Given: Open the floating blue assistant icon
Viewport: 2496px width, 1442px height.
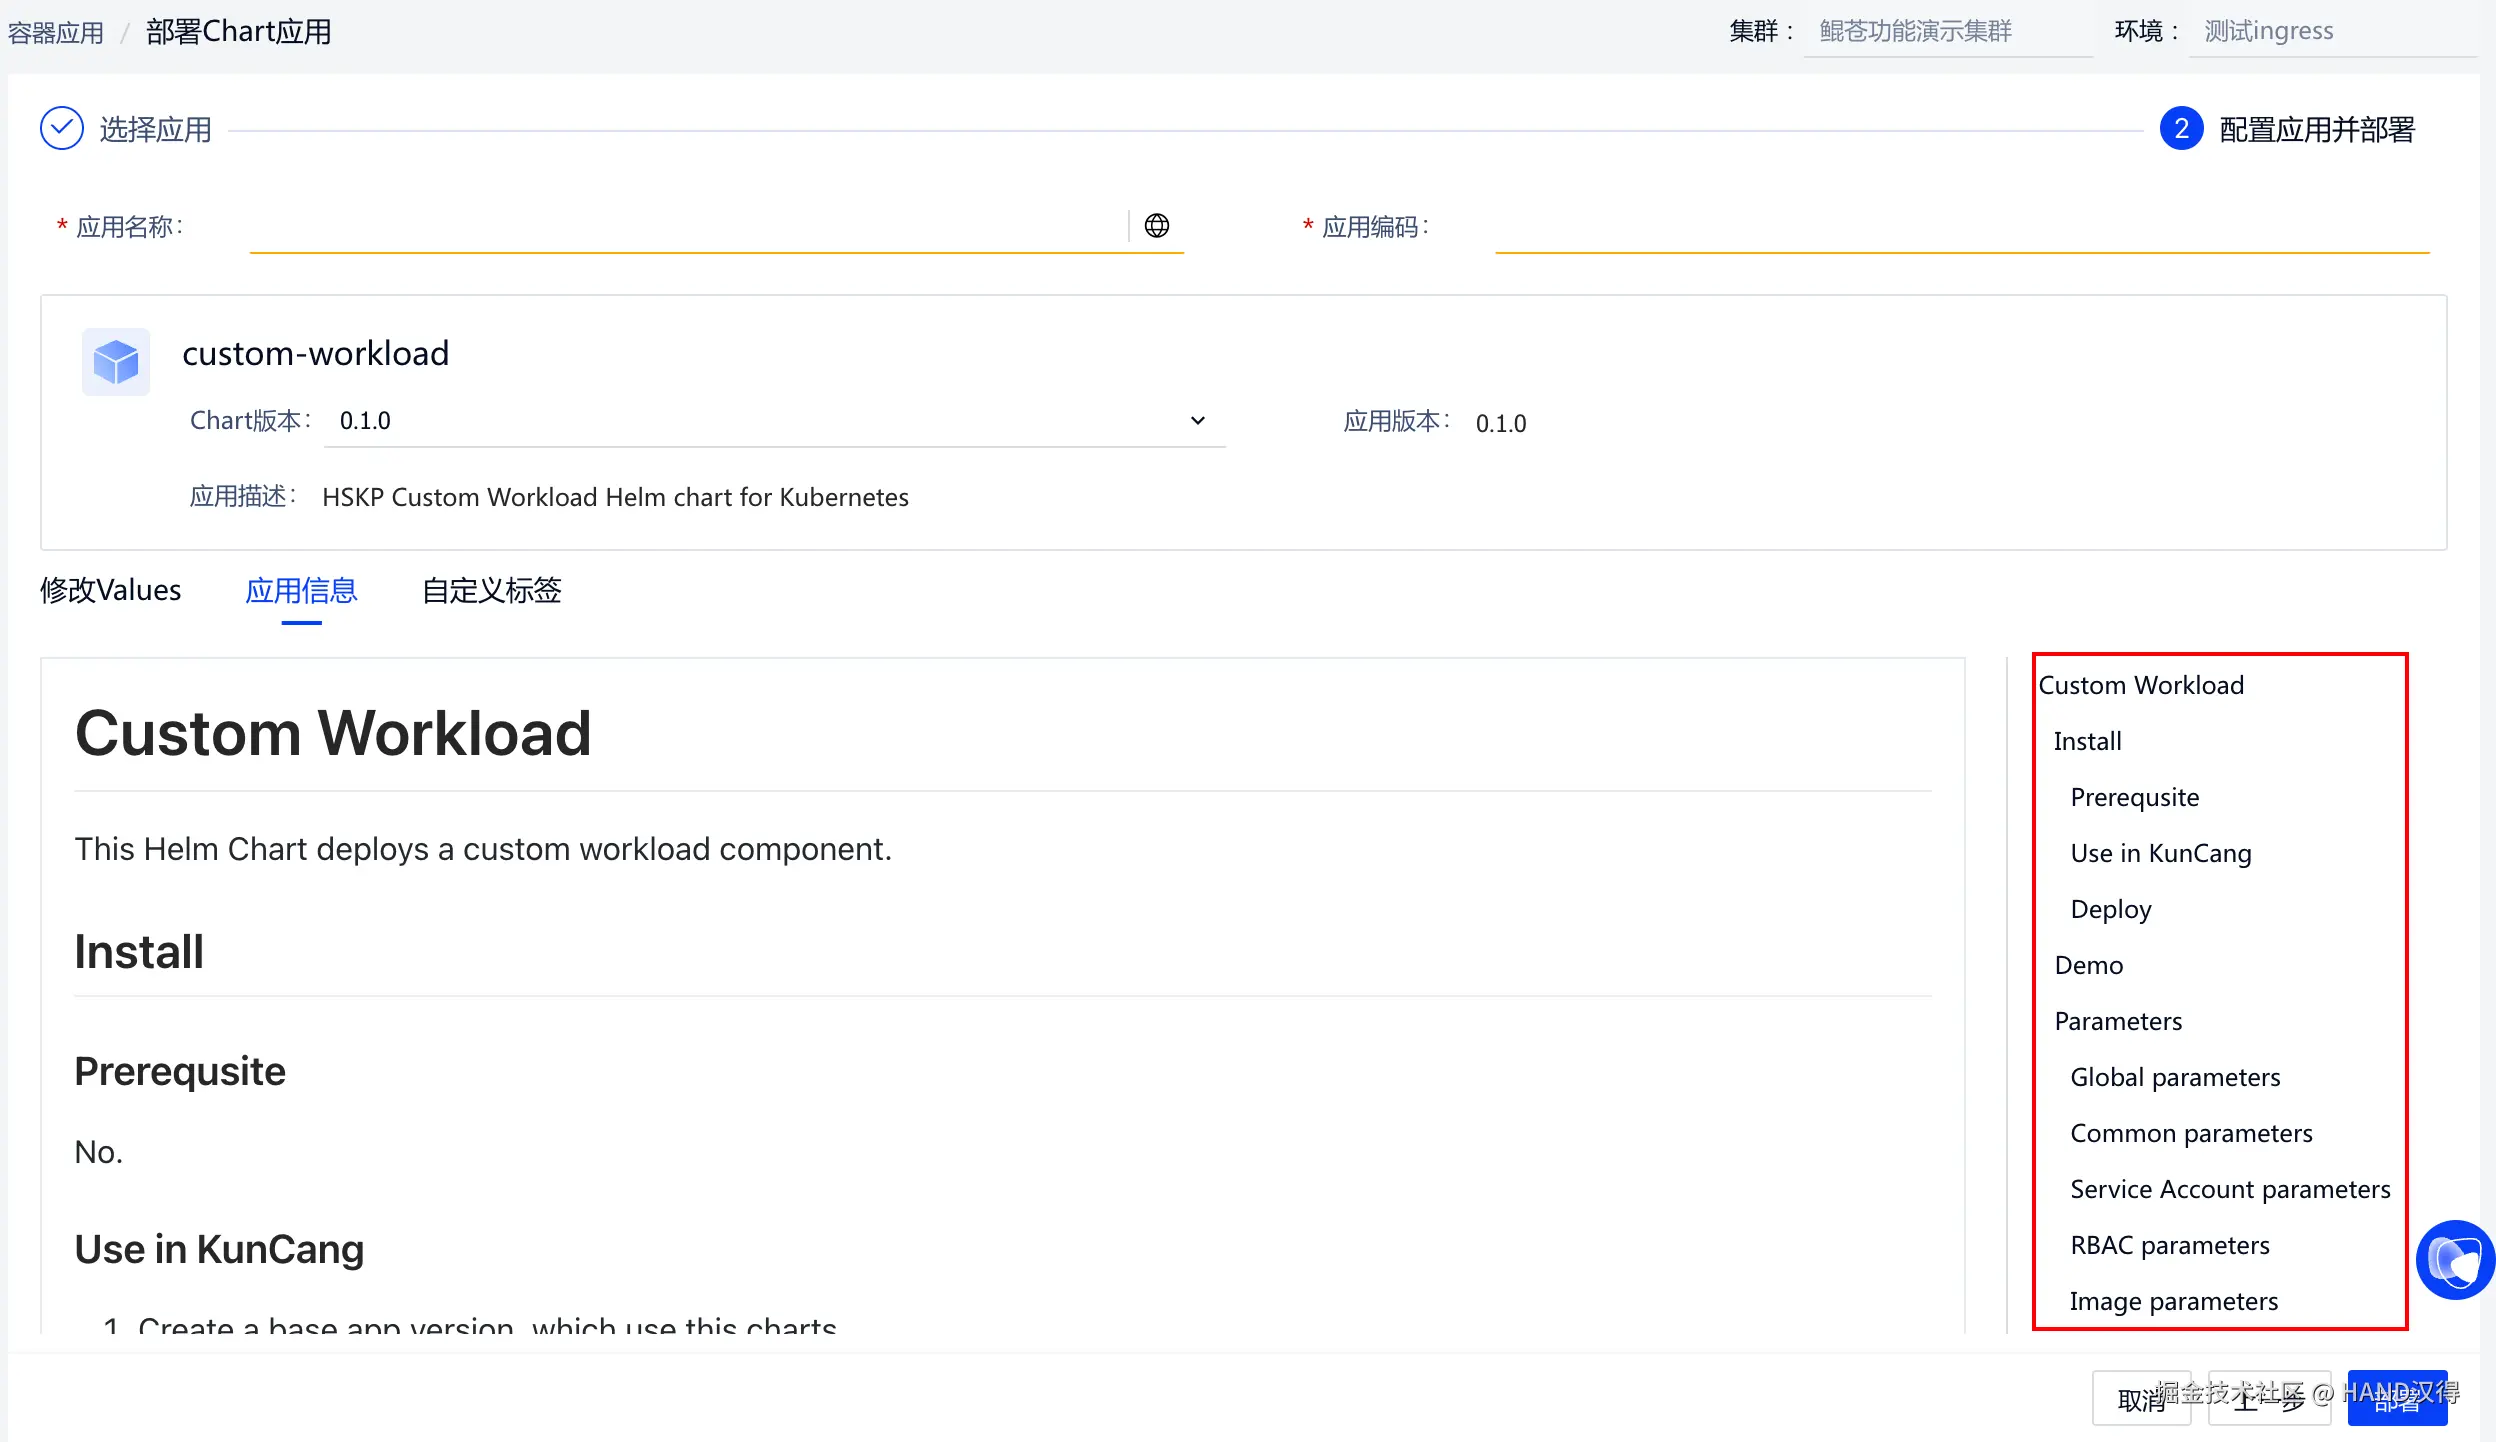Looking at the screenshot, I should coord(2455,1260).
